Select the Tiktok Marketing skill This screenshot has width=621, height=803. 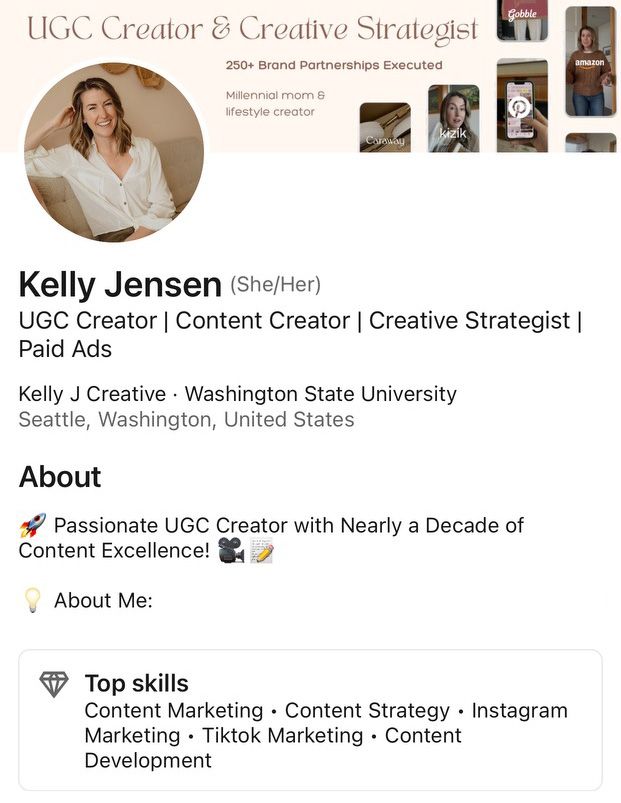283,736
